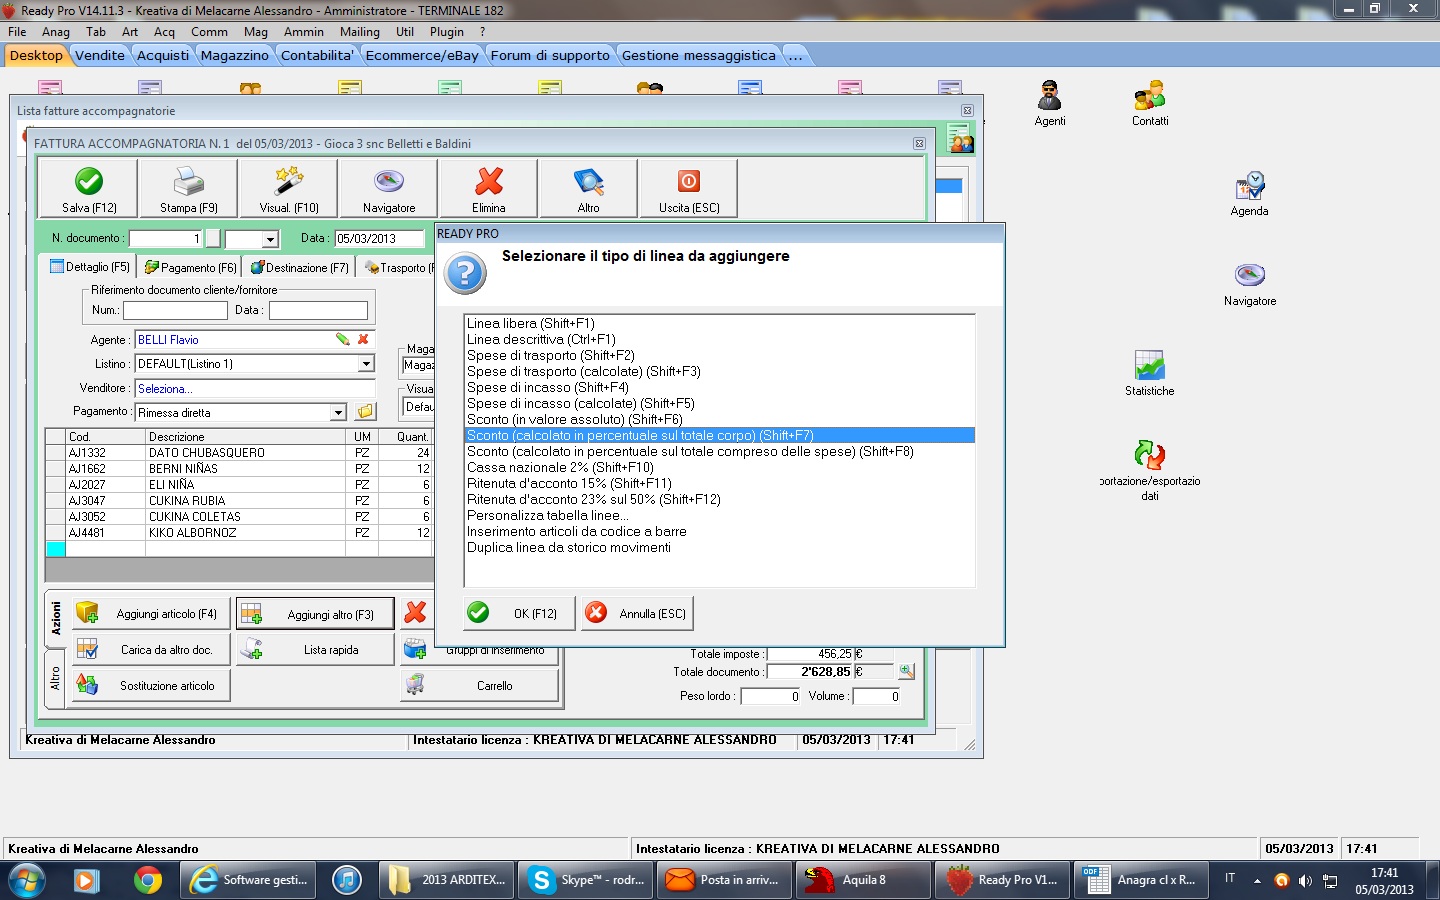Open the Agenda desktop icon
This screenshot has height=900, width=1440.
[1249, 194]
